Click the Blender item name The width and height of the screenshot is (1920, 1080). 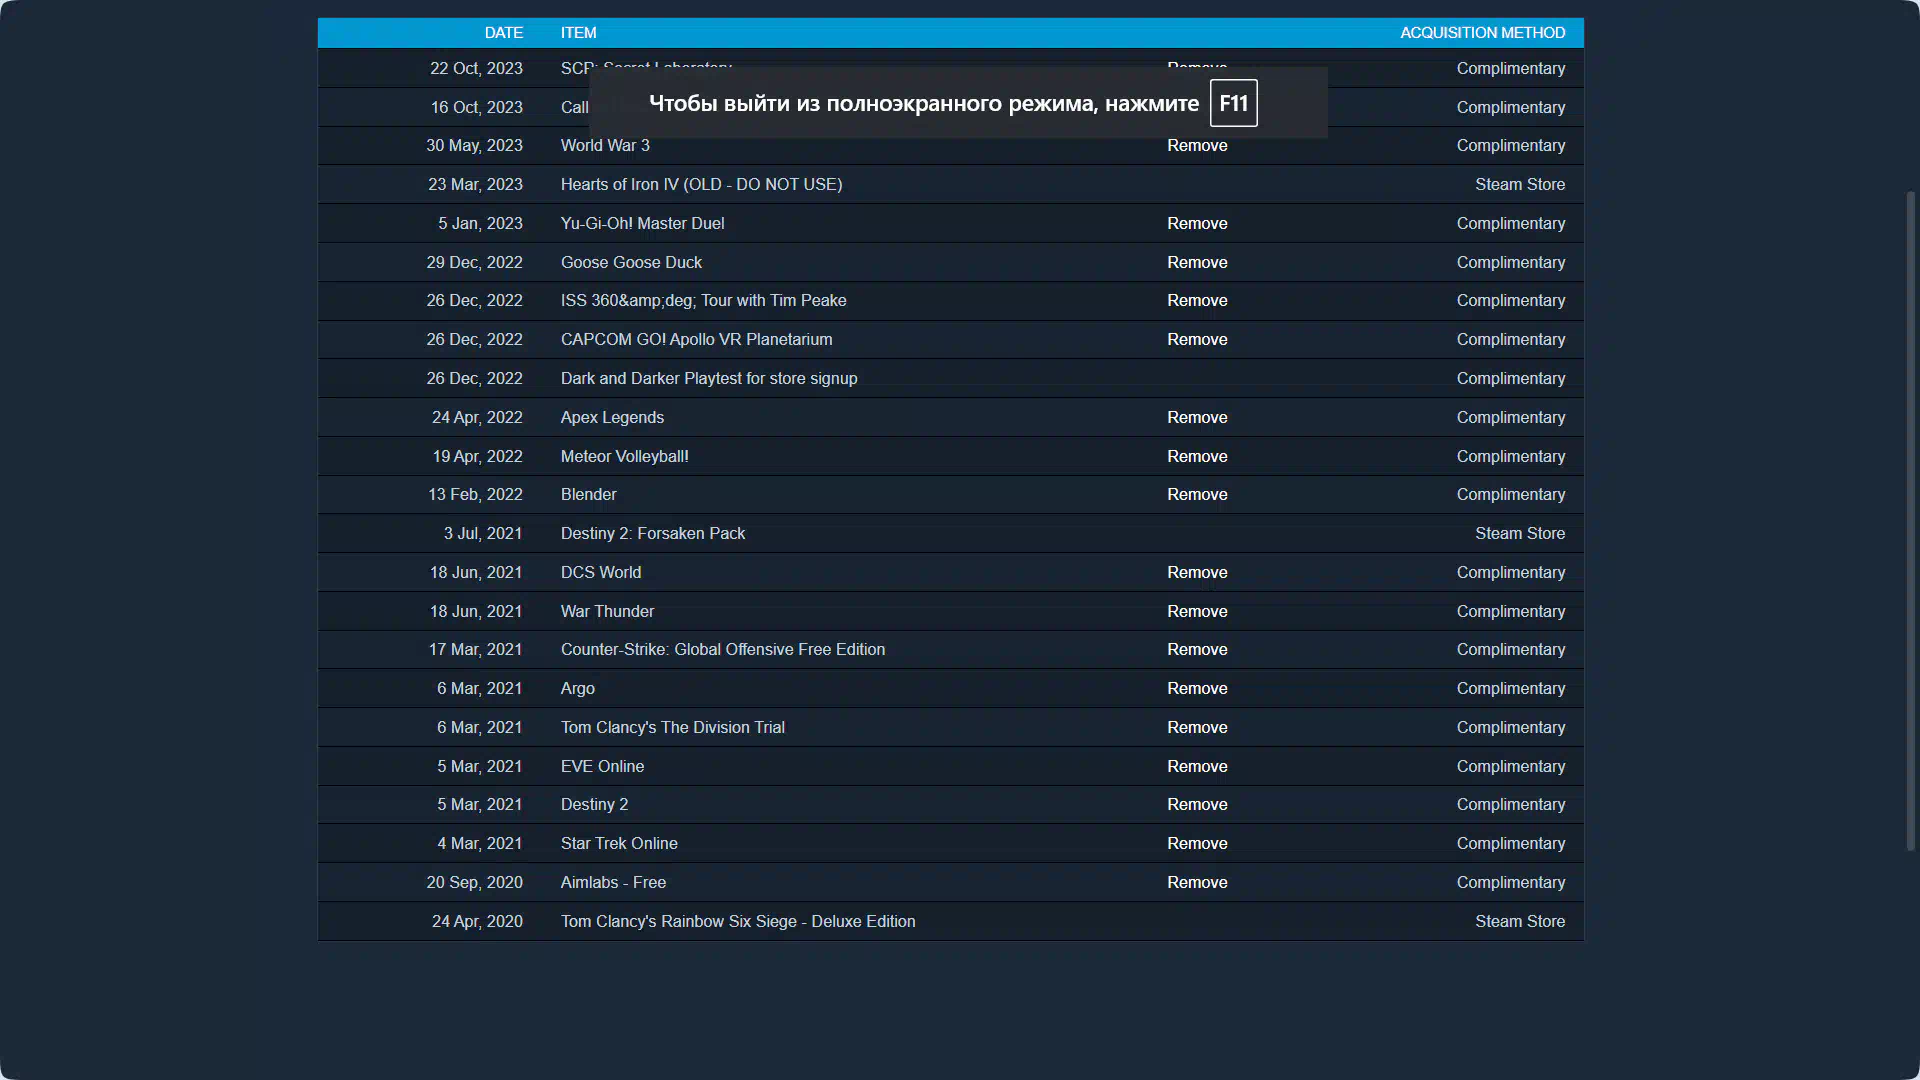[588, 495]
